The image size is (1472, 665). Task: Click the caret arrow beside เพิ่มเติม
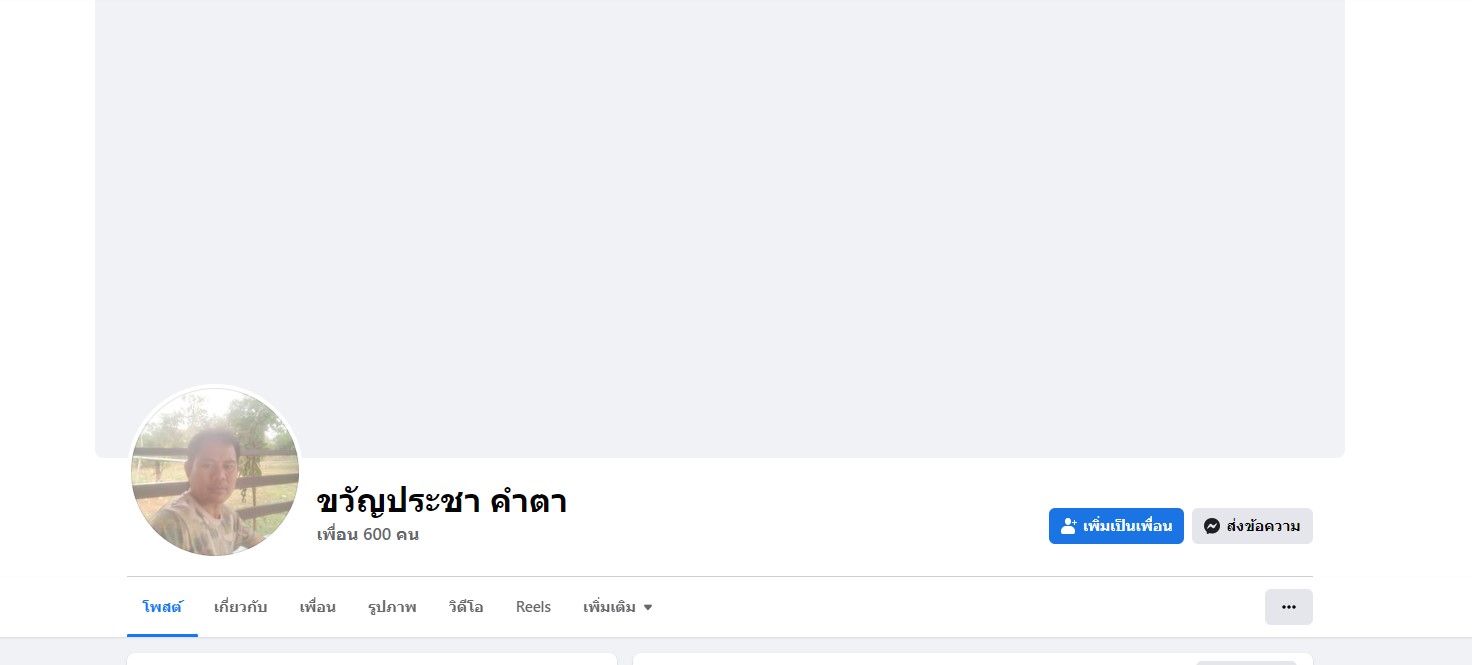tap(648, 607)
